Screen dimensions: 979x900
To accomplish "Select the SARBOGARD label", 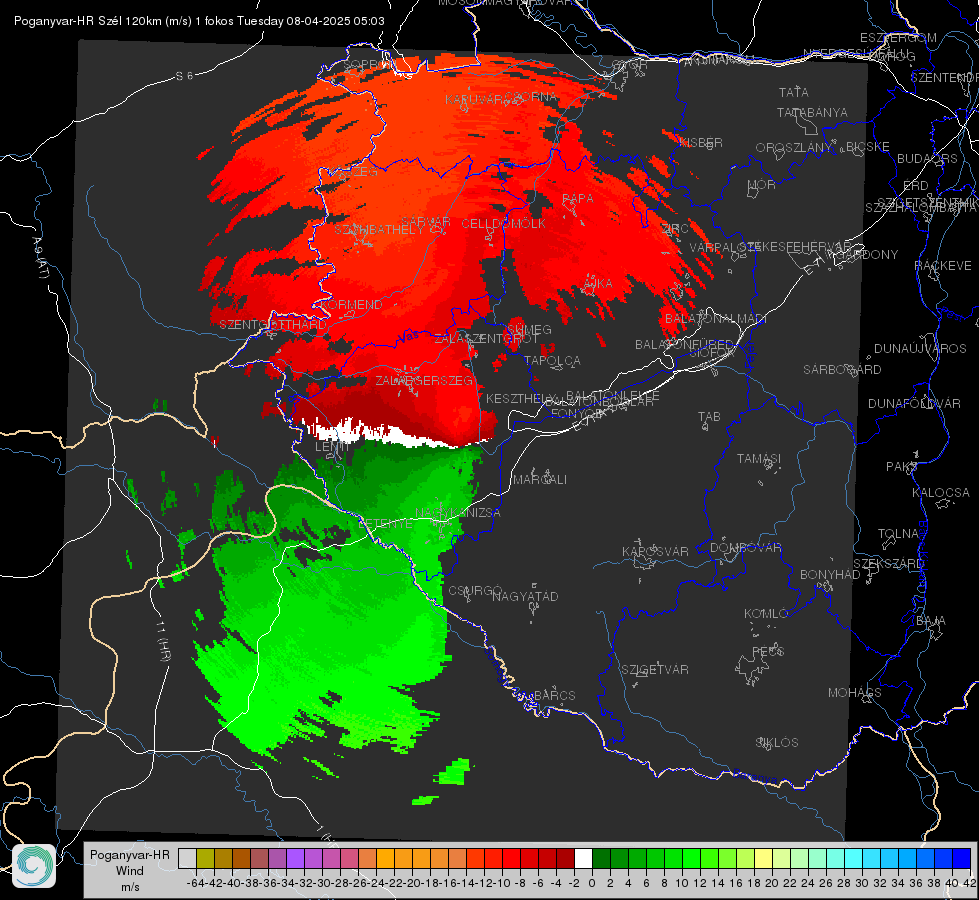I will (x=842, y=370).
